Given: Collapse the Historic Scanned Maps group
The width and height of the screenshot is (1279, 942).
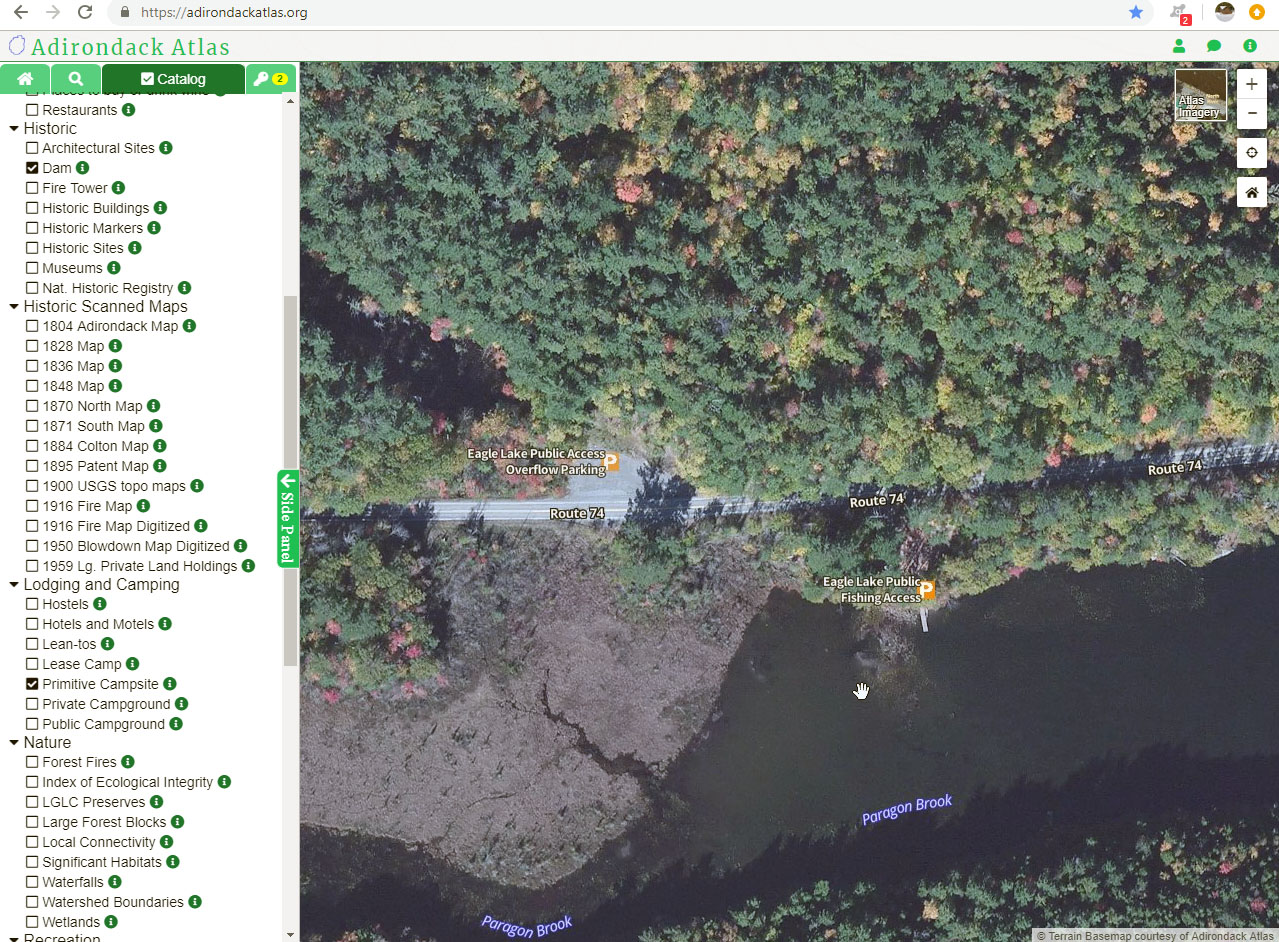Looking at the screenshot, I should (x=14, y=307).
